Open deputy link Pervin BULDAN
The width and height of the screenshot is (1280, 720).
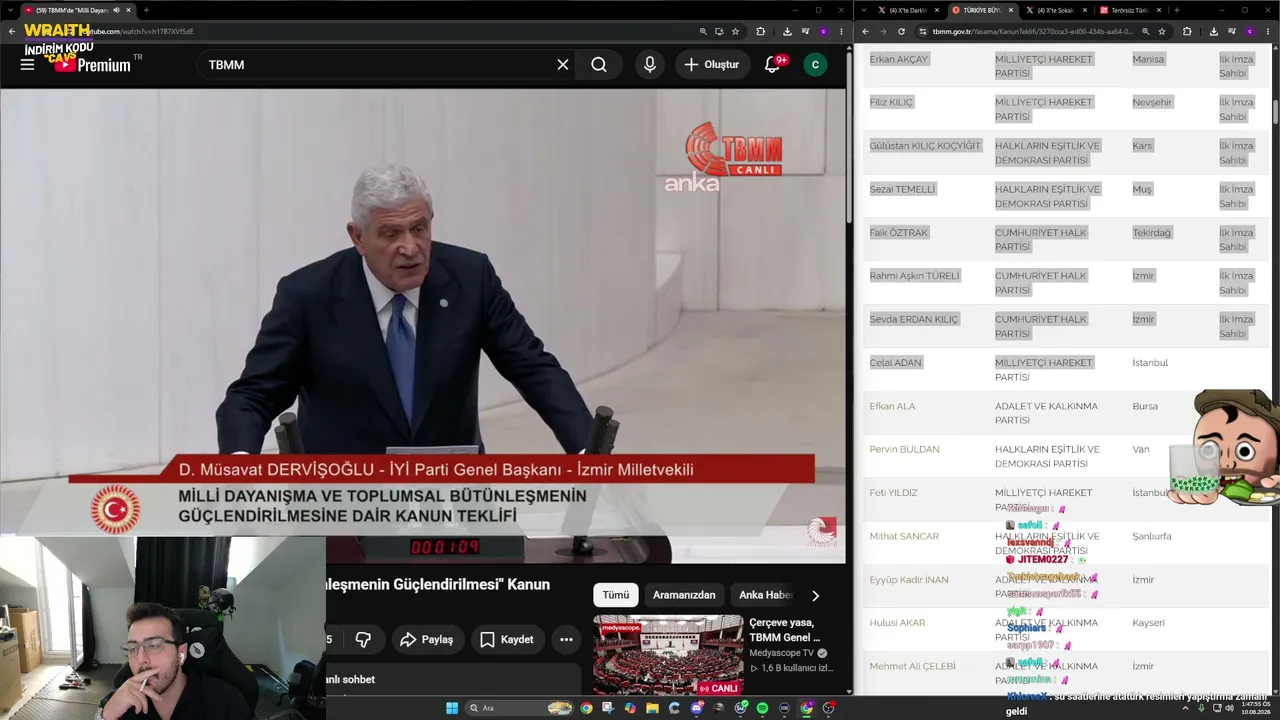click(904, 449)
